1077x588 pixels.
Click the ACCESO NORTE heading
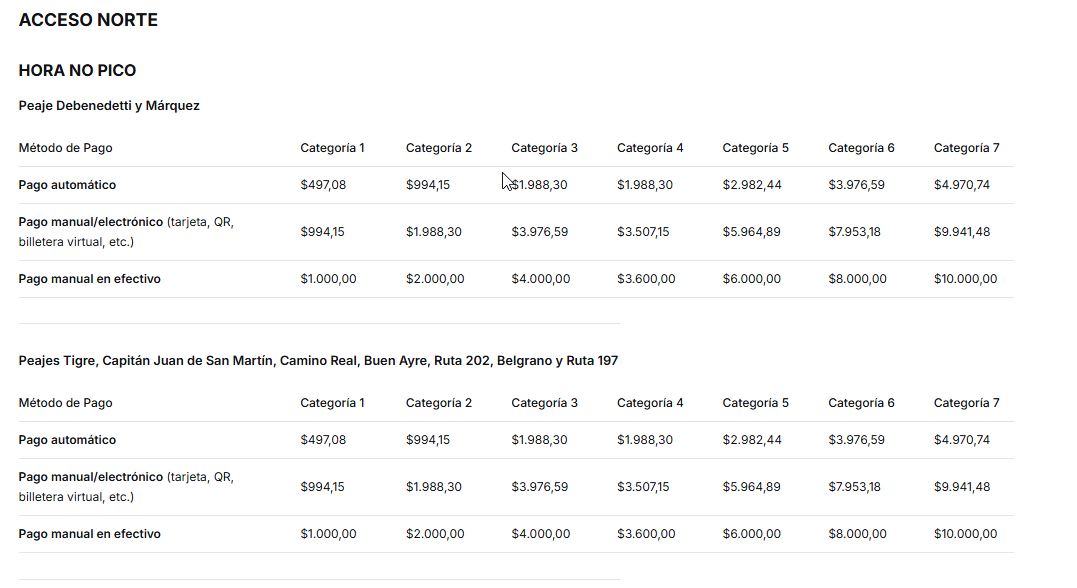[x=88, y=20]
